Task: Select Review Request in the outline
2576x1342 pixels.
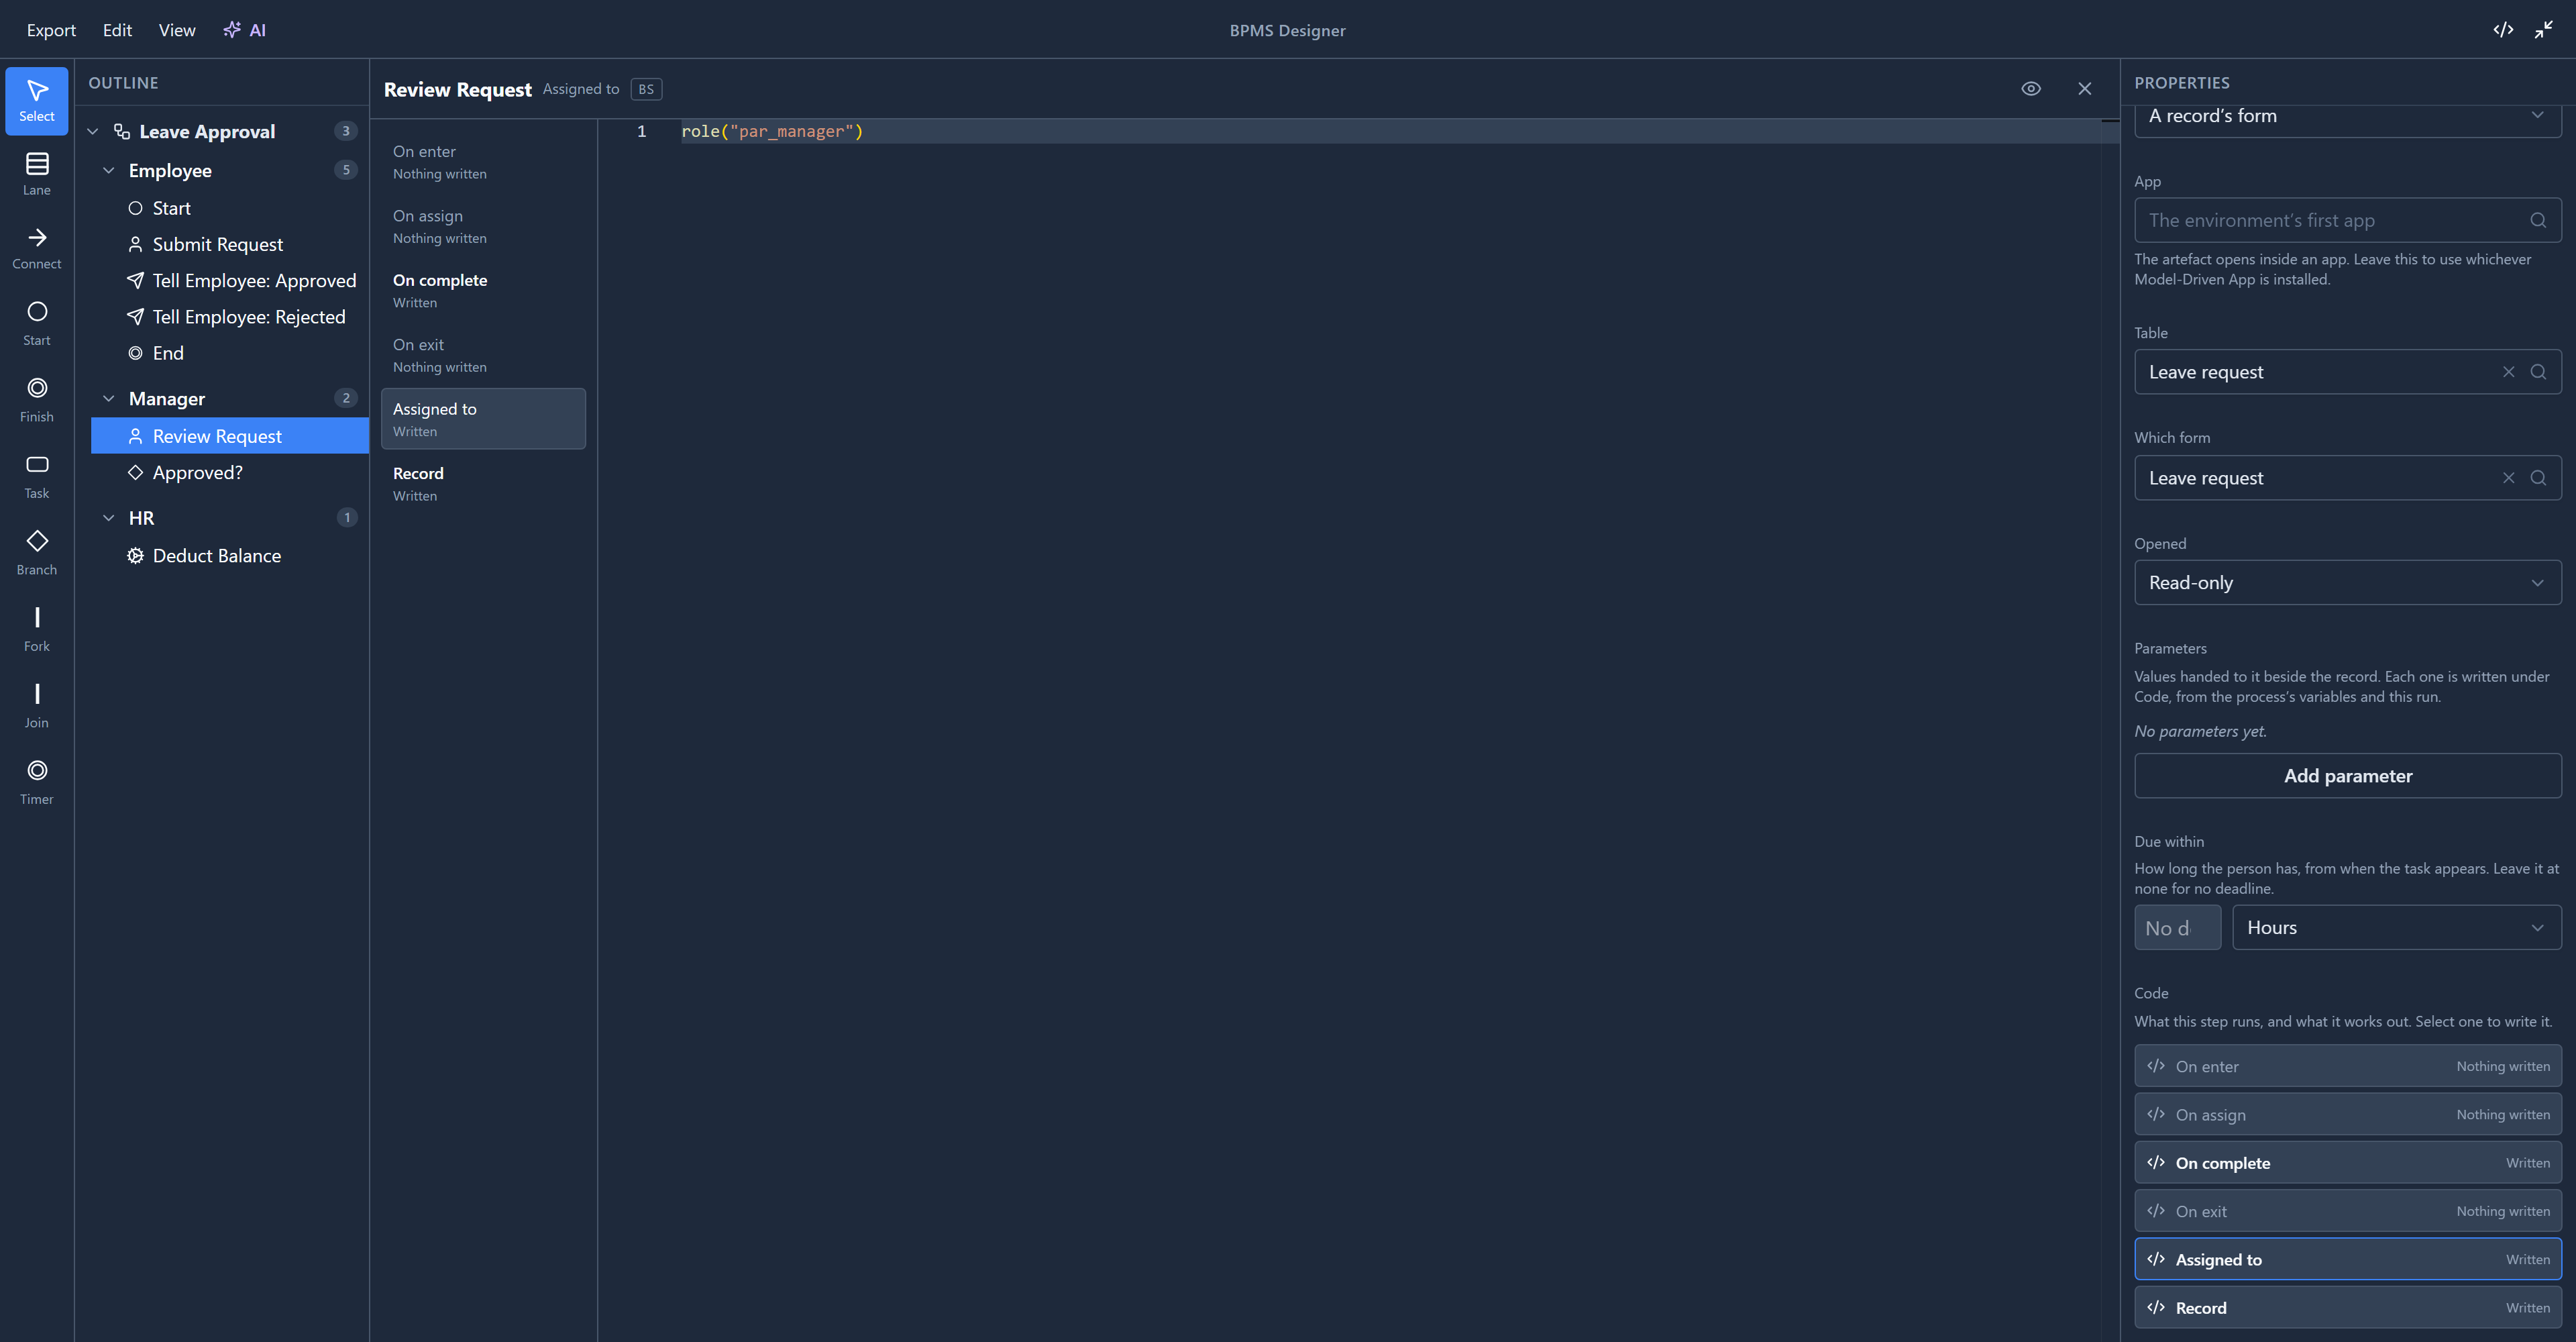Action: click(230, 436)
